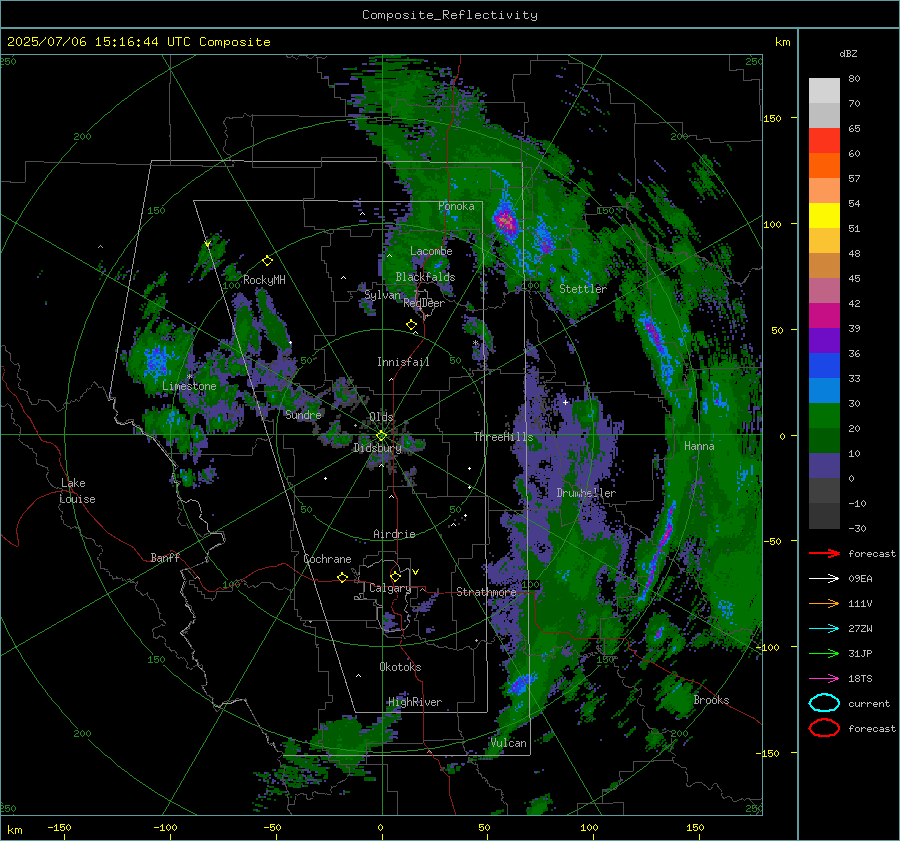Click the Banff label
This screenshot has width=900, height=841.
point(165,557)
